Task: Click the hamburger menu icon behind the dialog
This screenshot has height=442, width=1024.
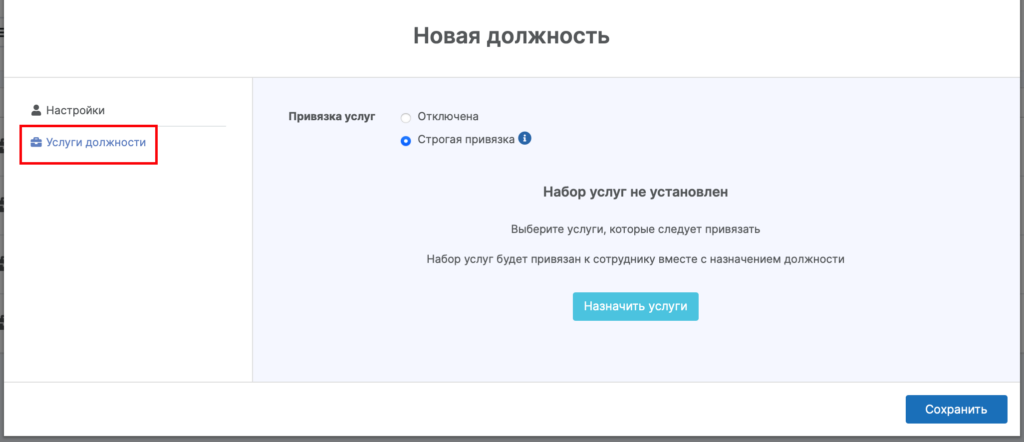Action: (x=2, y=32)
